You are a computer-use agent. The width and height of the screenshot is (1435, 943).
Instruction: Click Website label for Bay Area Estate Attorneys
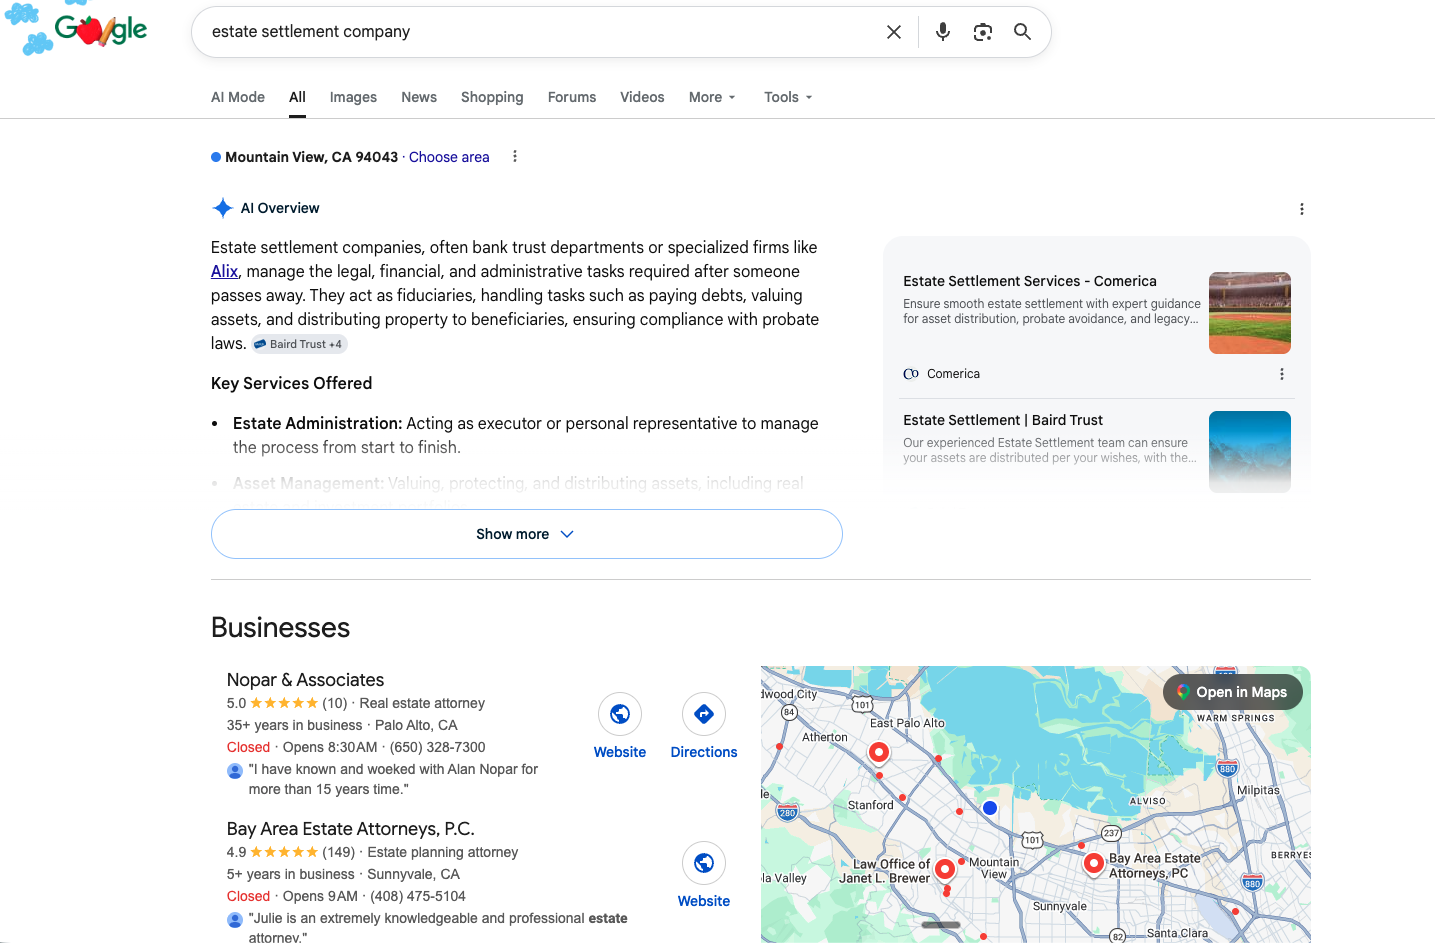(704, 901)
